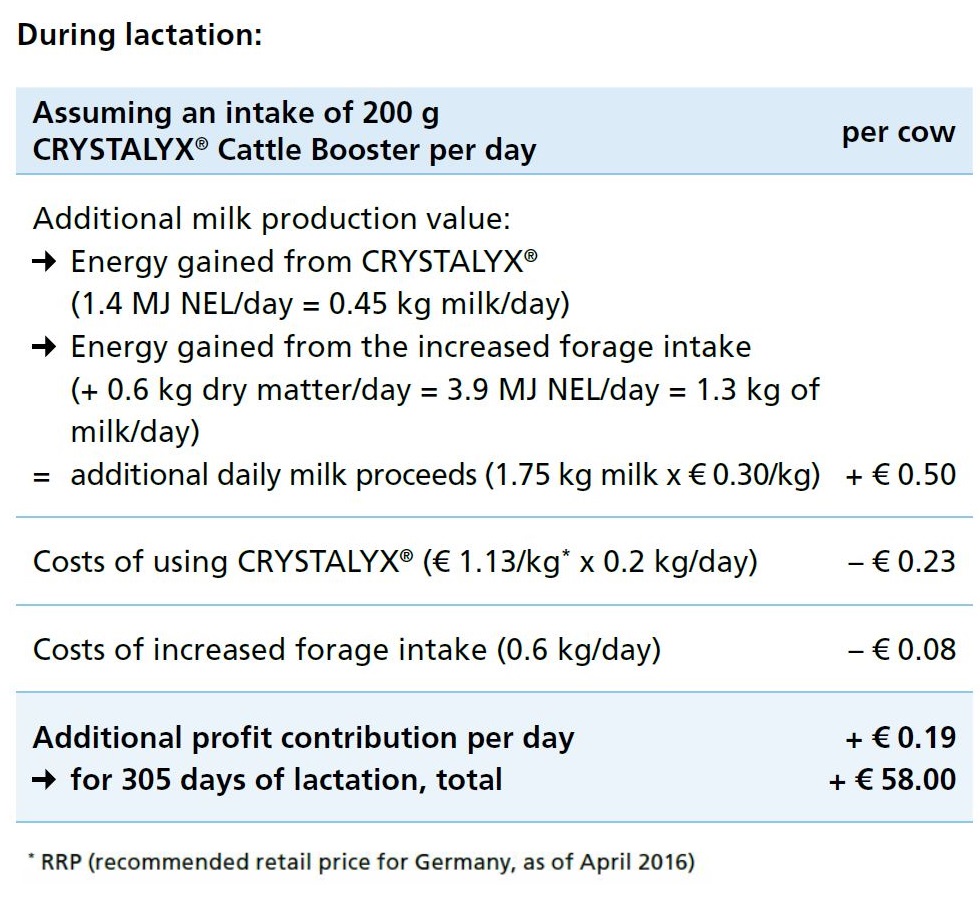The height and width of the screenshot is (897, 980).
Task: Select the '– € 0.08' forage cost value
Action: (902, 649)
